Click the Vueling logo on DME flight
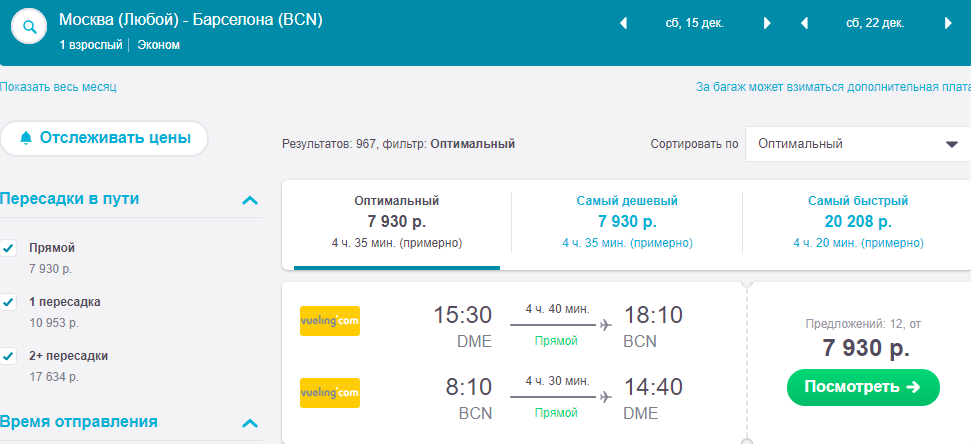Image resolution: width=971 pixels, height=444 pixels. tap(329, 321)
